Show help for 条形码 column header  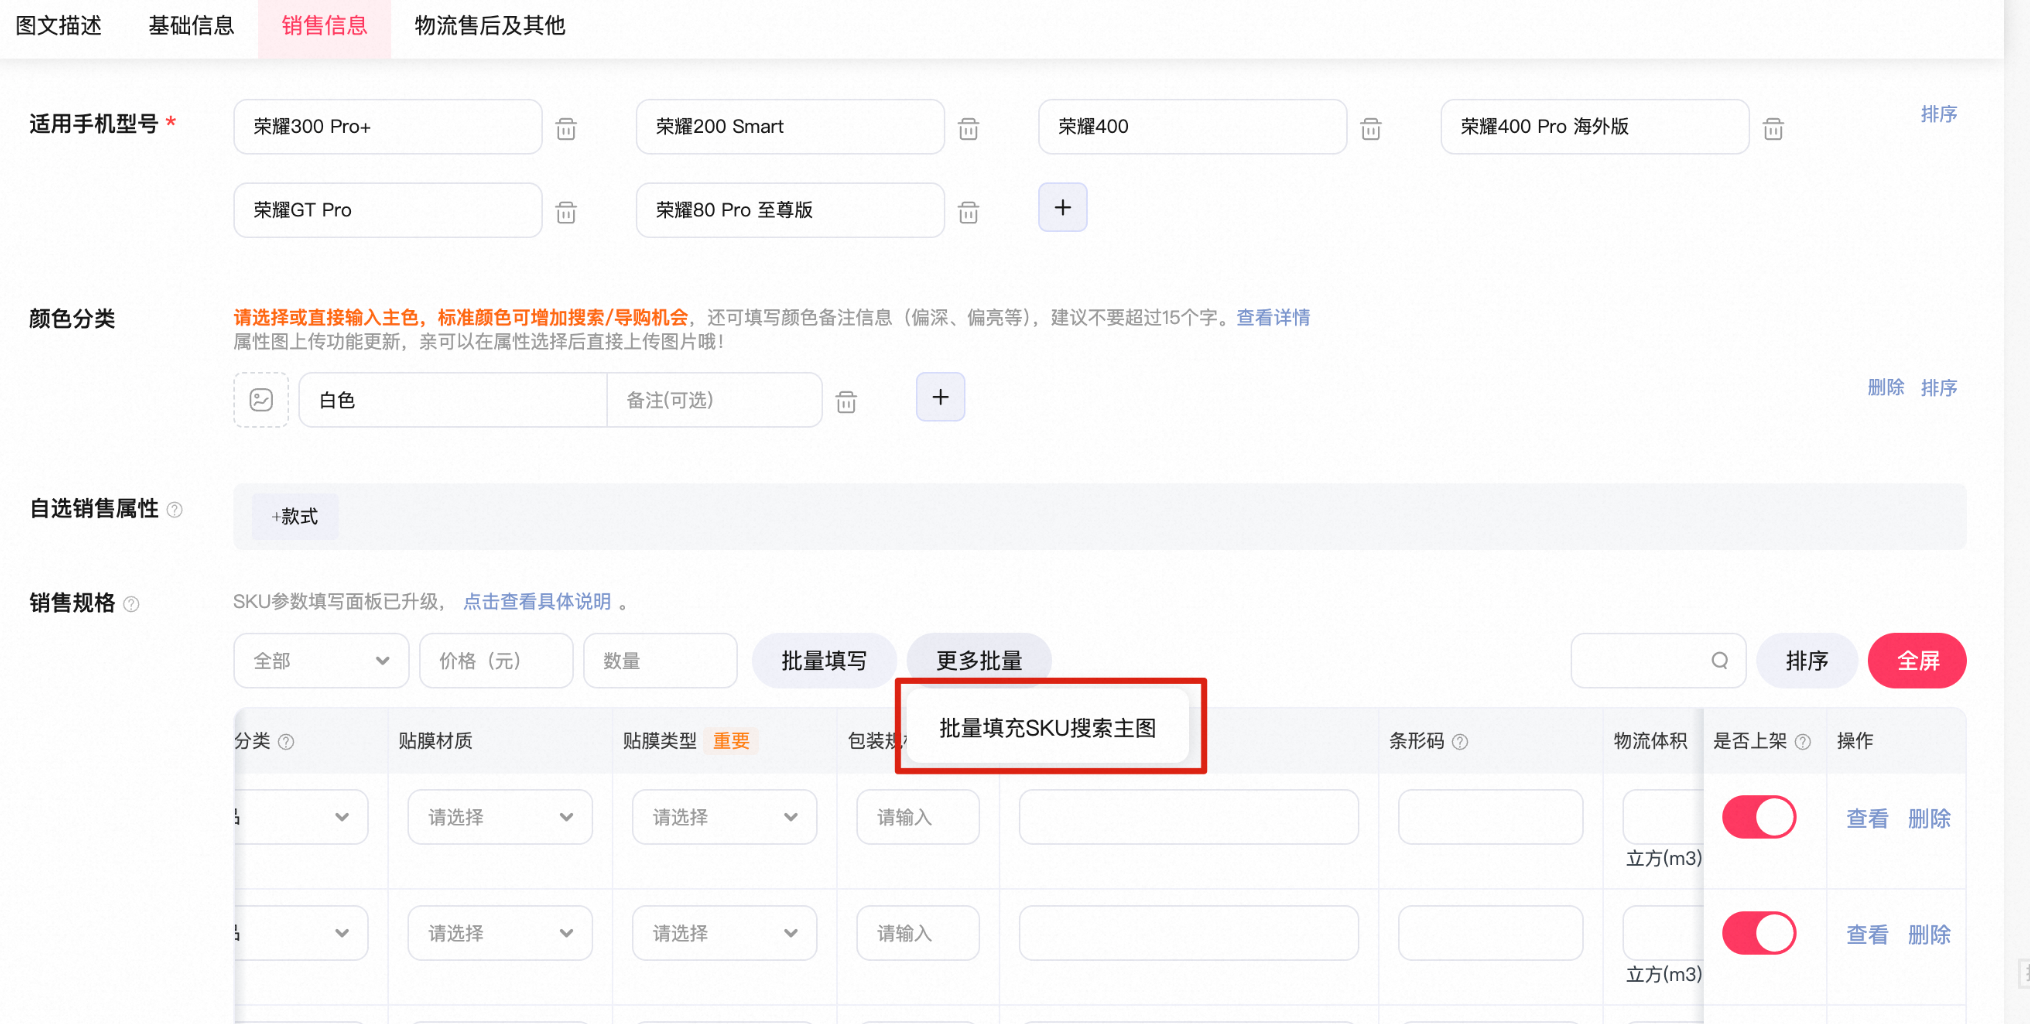point(1460,742)
